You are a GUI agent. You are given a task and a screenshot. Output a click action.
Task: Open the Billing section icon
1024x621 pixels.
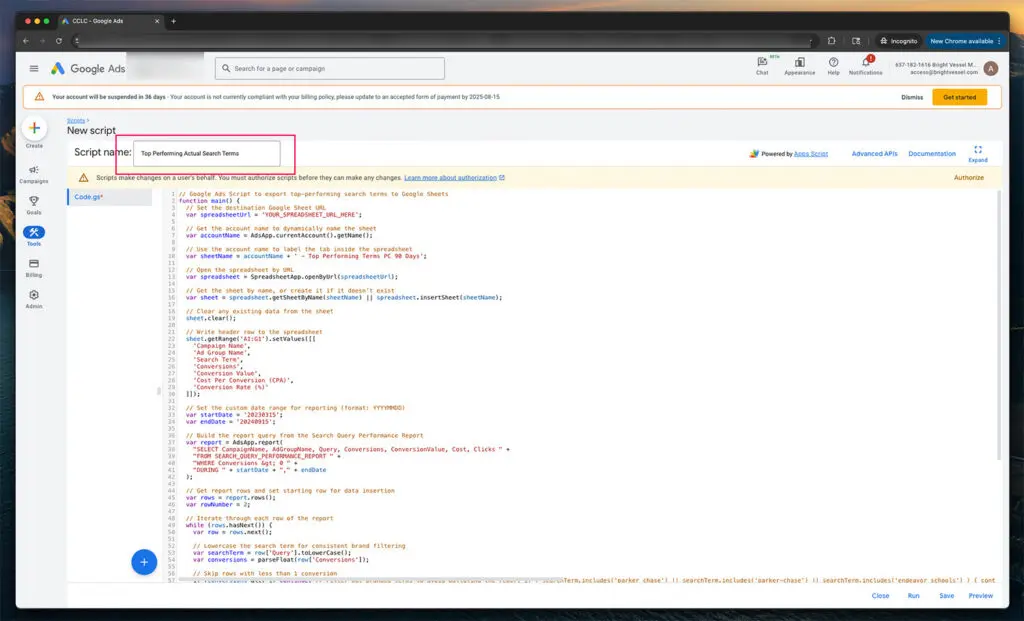34,263
